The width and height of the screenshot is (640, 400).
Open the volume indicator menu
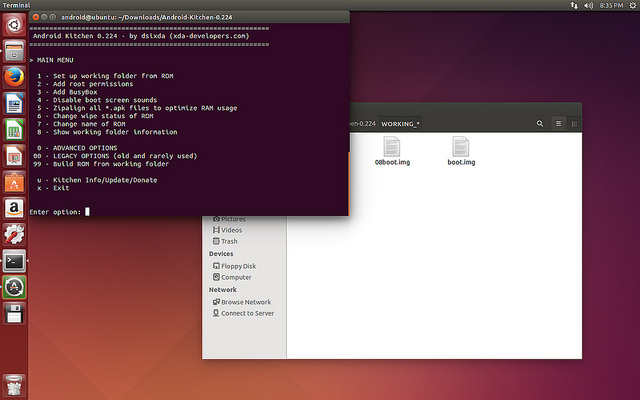tap(589, 5)
